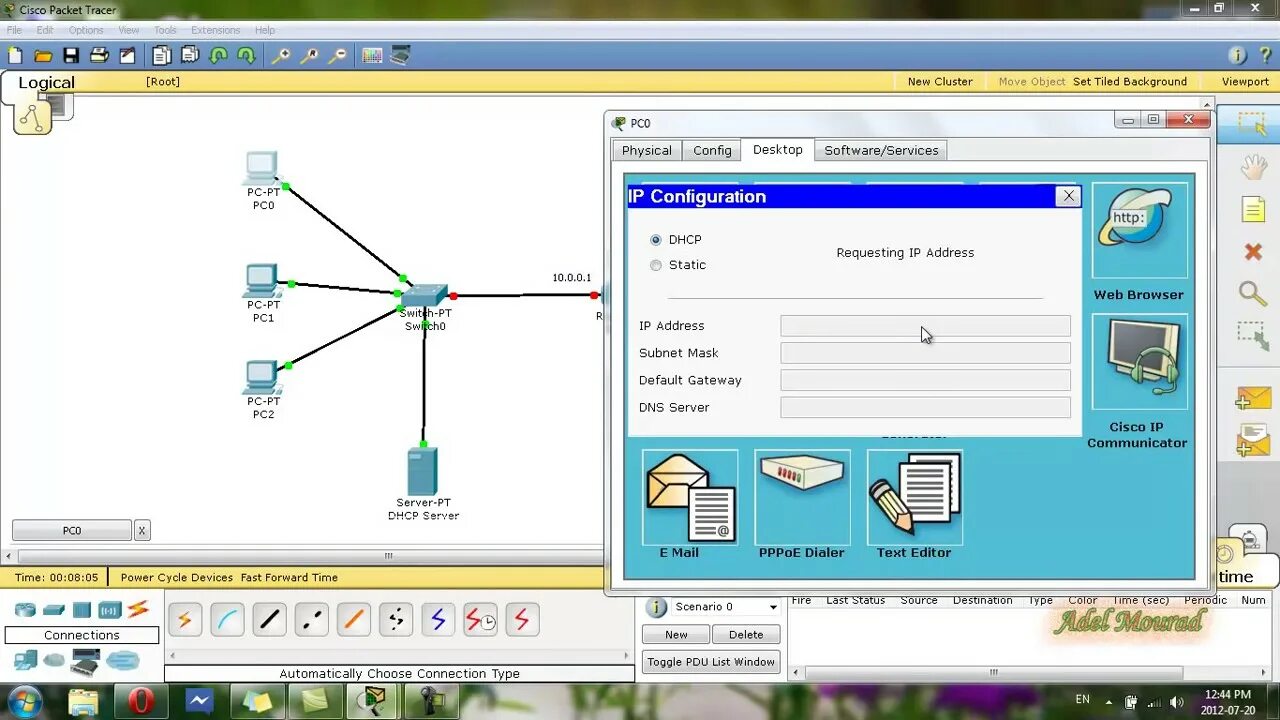1280x720 pixels.
Task: Select the Delete red X tool
Action: point(1253,251)
